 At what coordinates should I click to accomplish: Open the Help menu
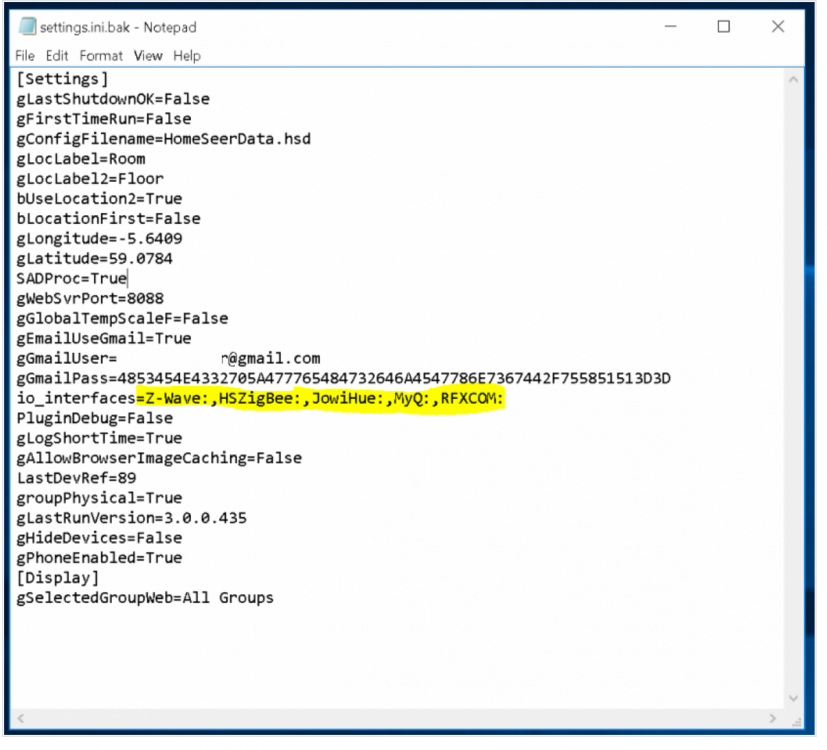[187, 55]
